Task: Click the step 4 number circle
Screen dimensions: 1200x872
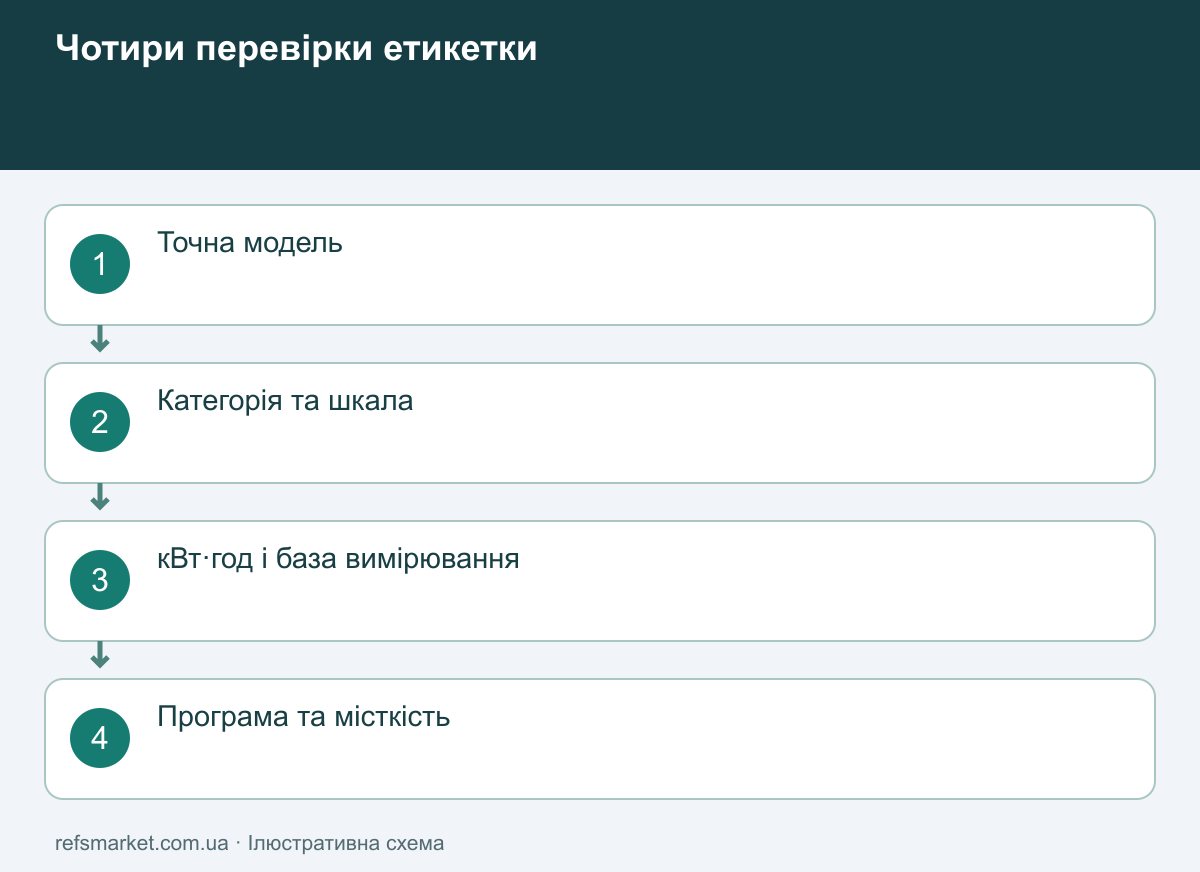Action: 100,738
